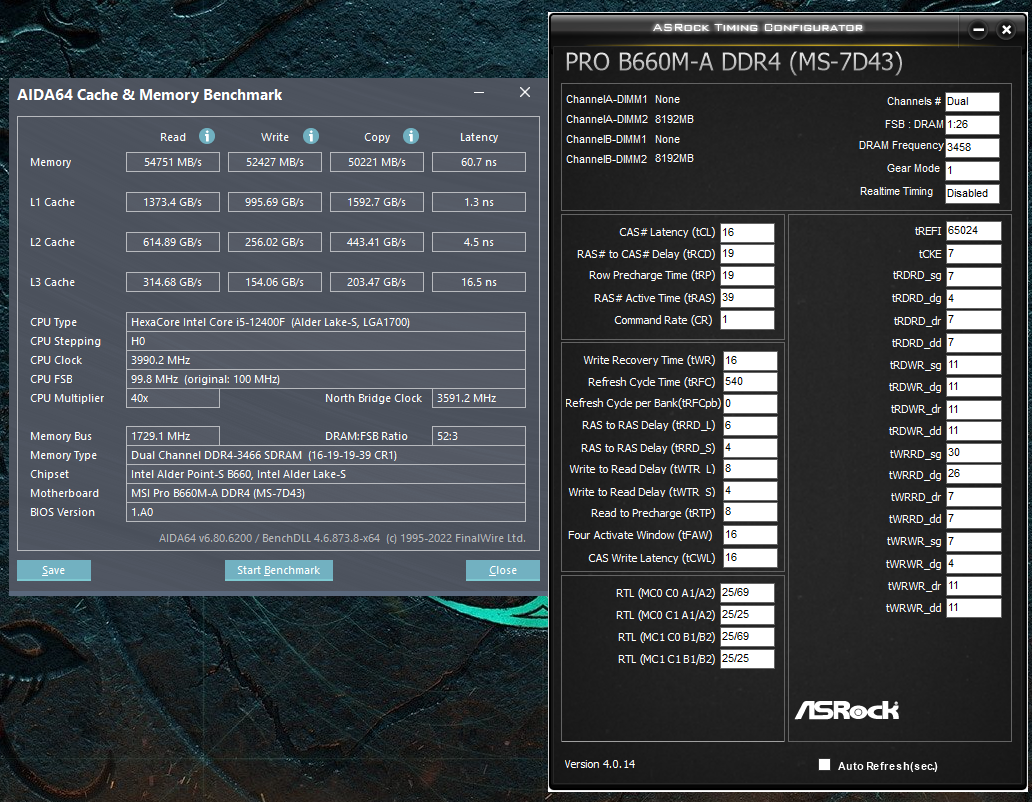Click the RAS# Active Time (tRAS) field
Viewport: 1032px width, 802px height.
pyautogui.click(x=748, y=298)
